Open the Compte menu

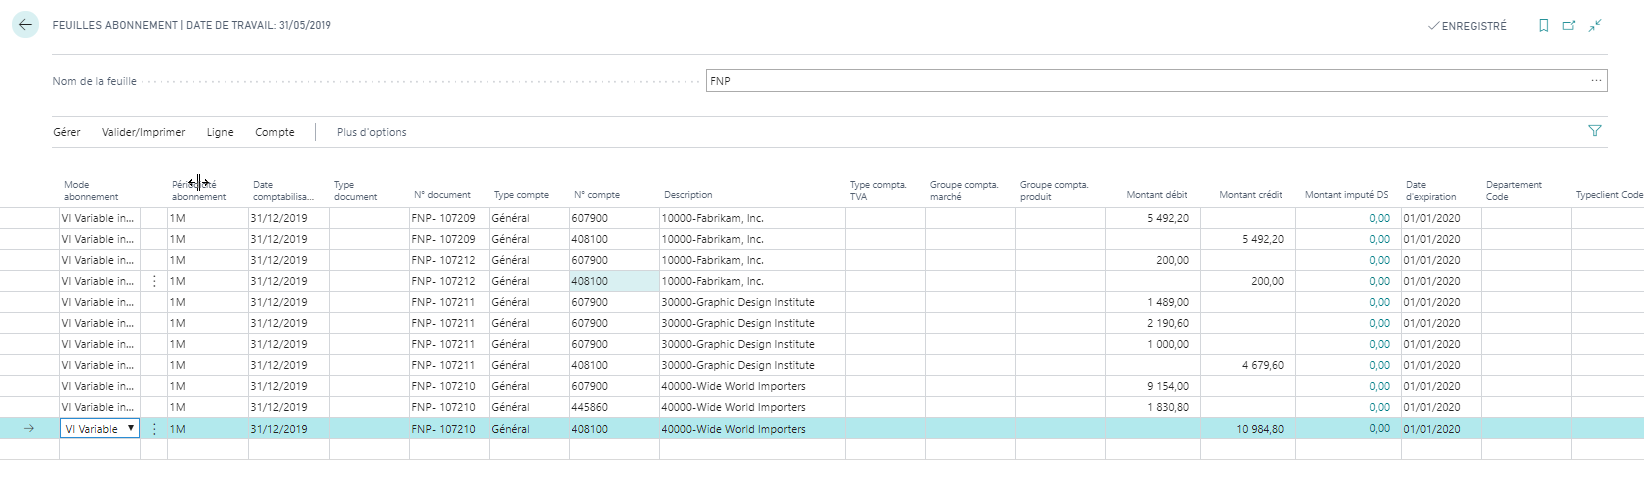(274, 132)
